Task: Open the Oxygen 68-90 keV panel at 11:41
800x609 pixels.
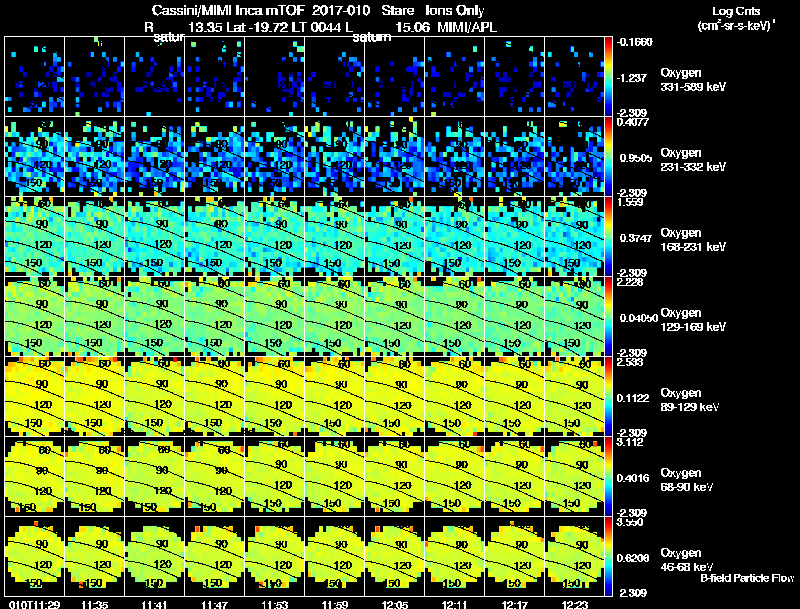Action: (155, 476)
